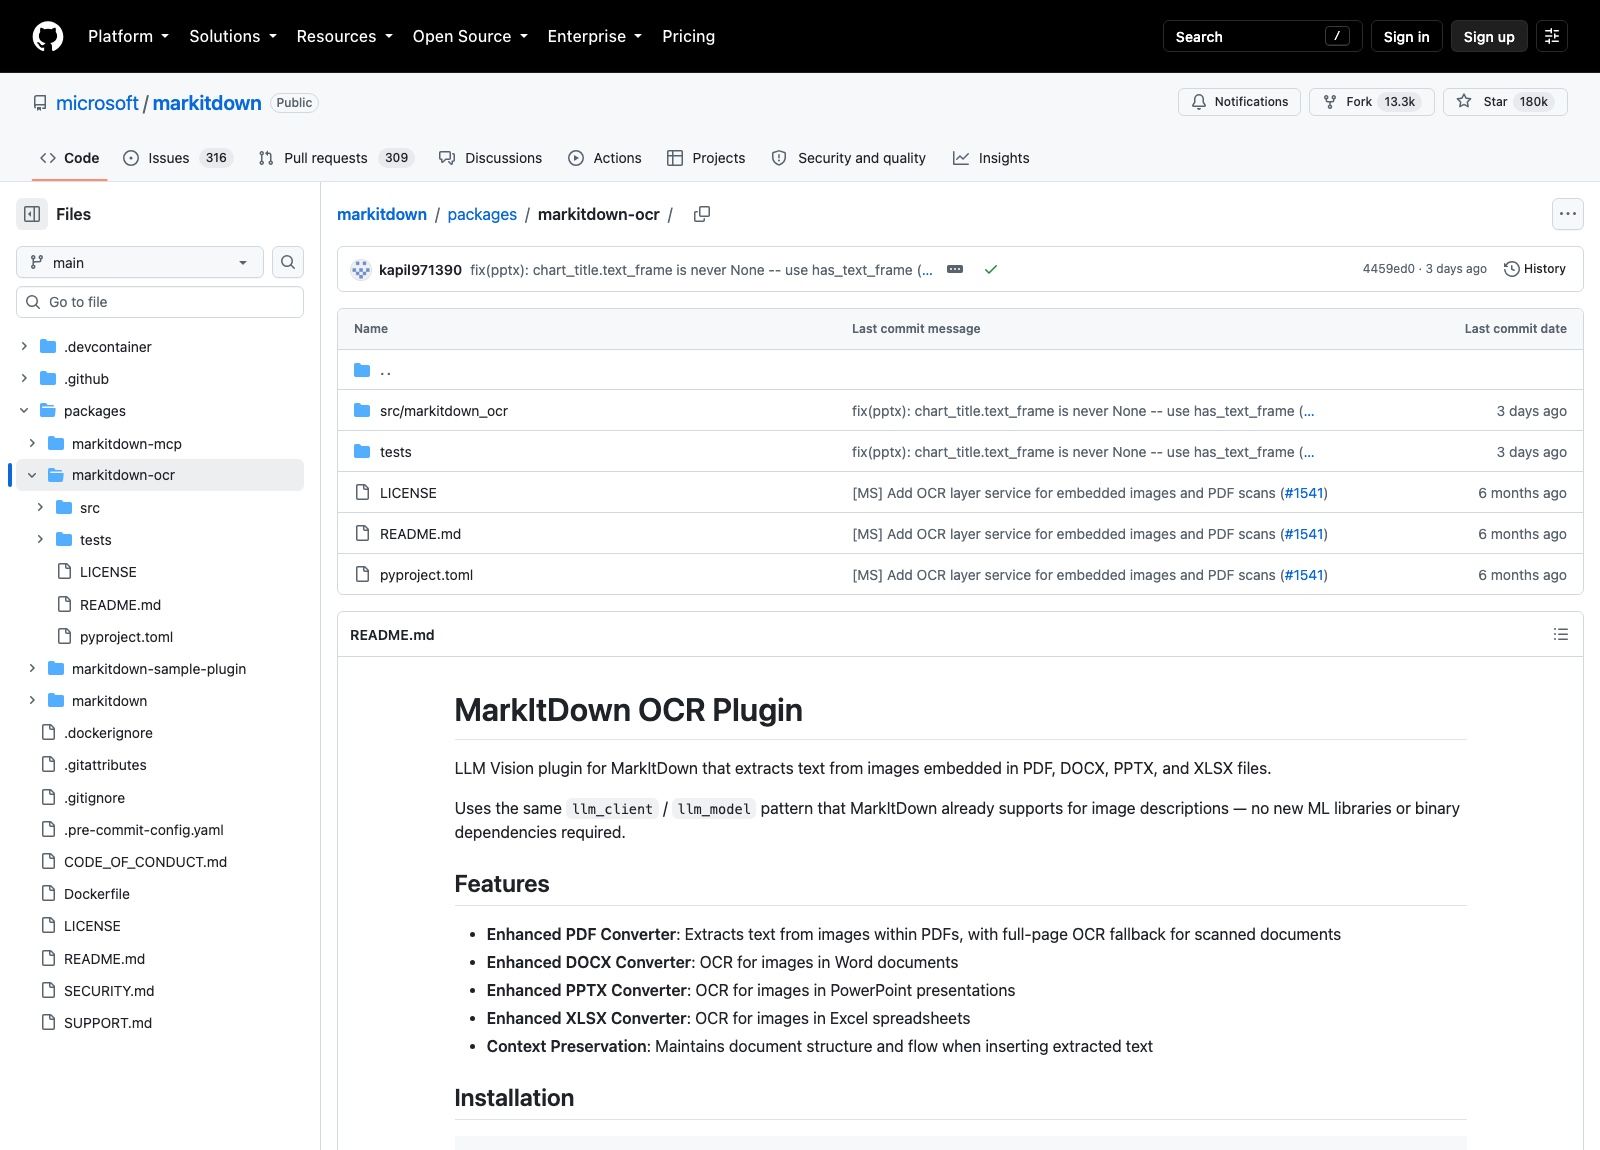The height and width of the screenshot is (1150, 1600).
Task: Open the parent directory folder icon row
Action: coord(362,370)
